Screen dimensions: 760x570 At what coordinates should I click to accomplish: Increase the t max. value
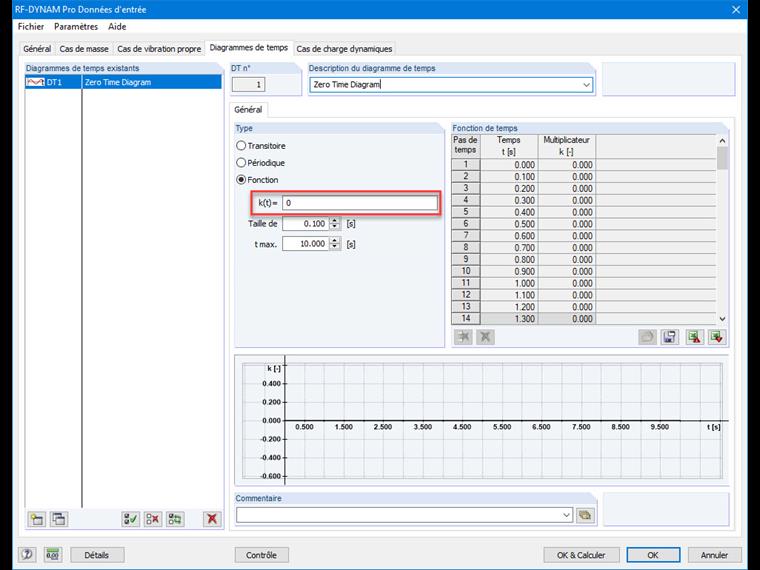[x=335, y=241]
